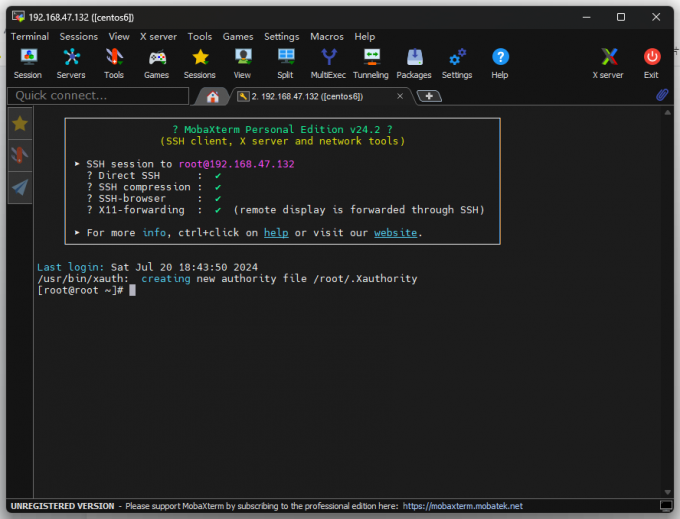The width and height of the screenshot is (680, 519).
Task: Open the Settings menu
Action: tap(282, 36)
